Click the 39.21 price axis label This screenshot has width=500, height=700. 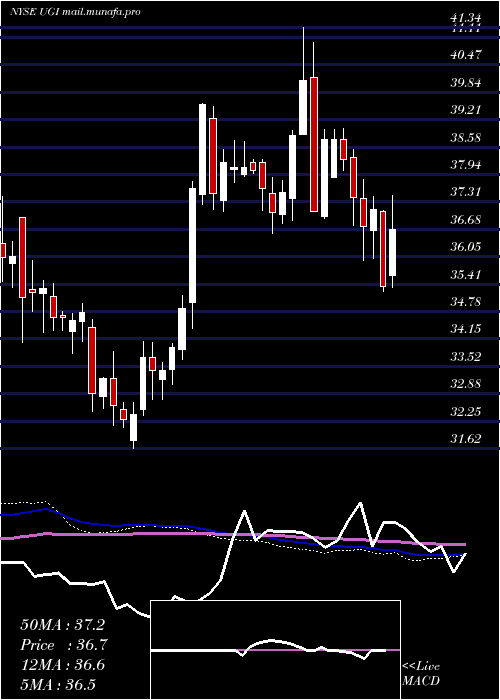tap(466, 110)
